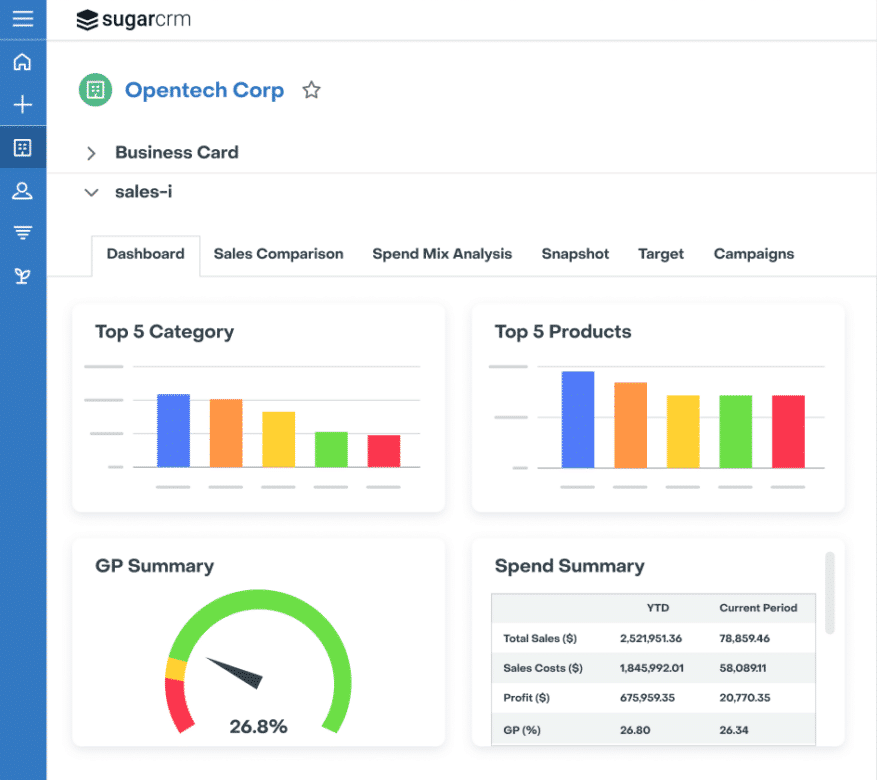Open the sprout Leads icon in sidebar
The width and height of the screenshot is (877, 780).
click(x=22, y=276)
